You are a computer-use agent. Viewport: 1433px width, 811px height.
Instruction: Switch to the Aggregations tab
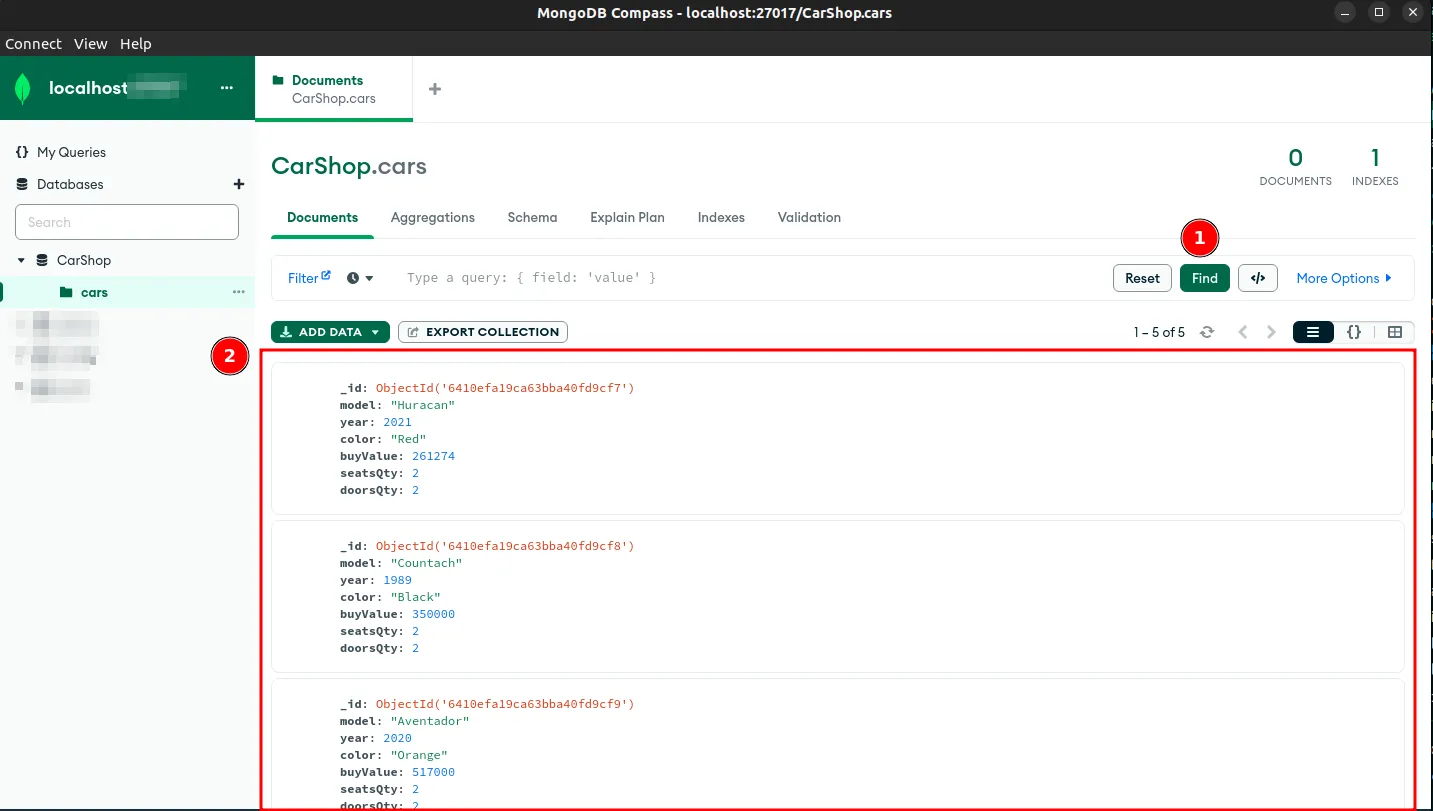433,217
